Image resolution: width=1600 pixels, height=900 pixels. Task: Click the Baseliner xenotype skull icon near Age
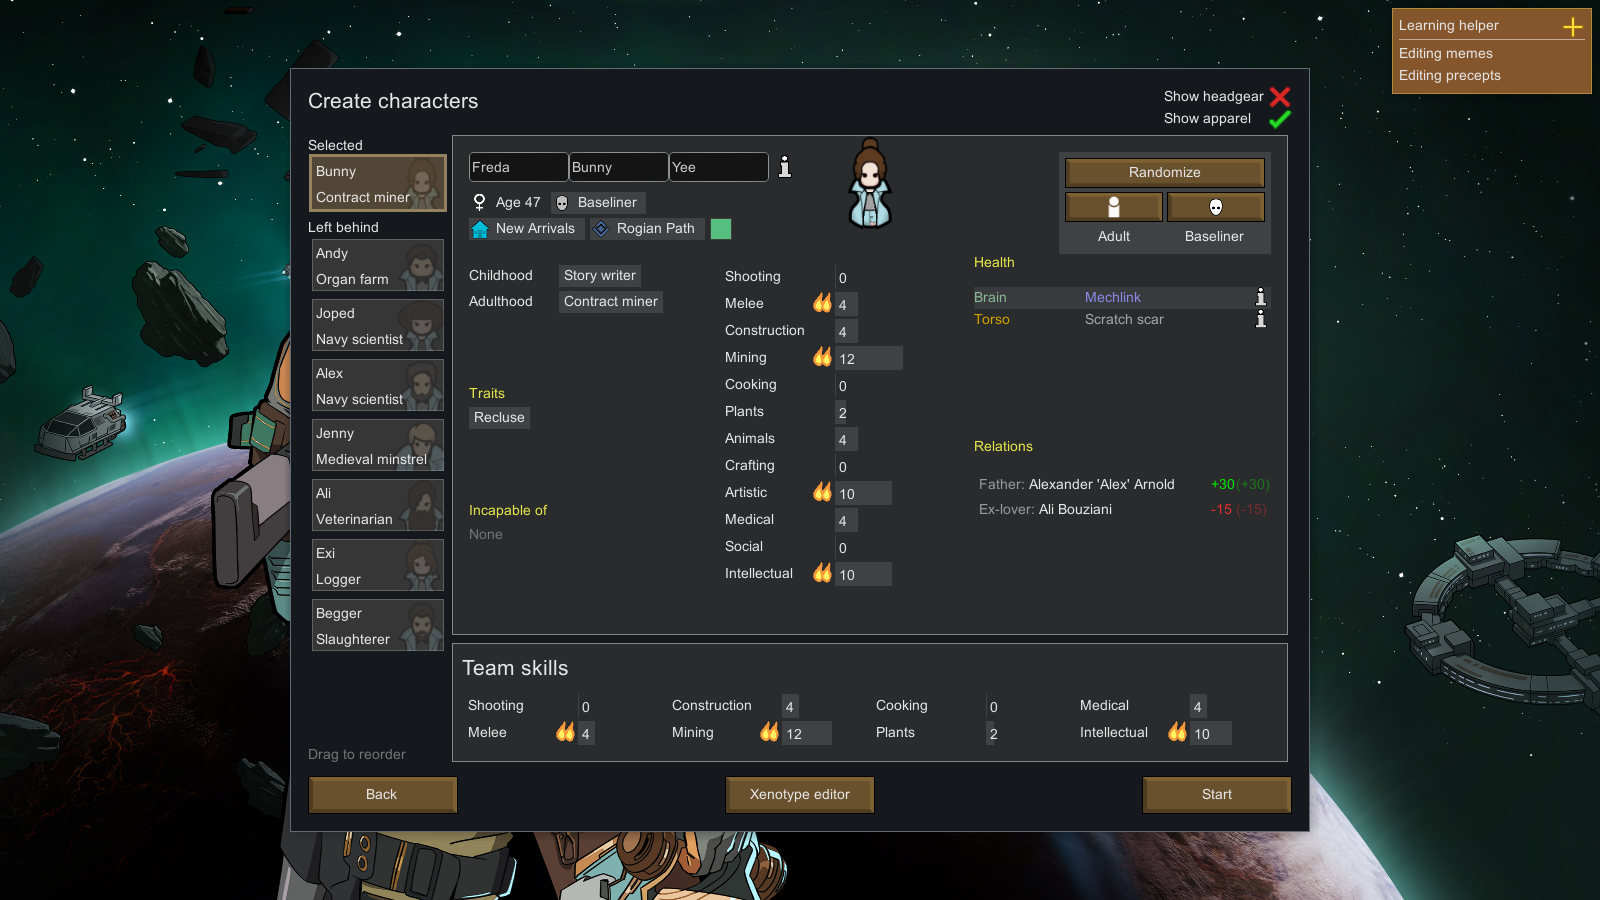tap(562, 203)
